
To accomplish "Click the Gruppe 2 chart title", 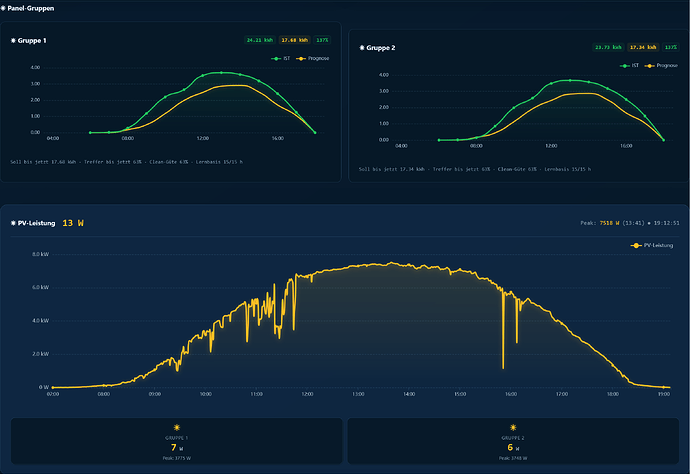I will pos(381,48).
